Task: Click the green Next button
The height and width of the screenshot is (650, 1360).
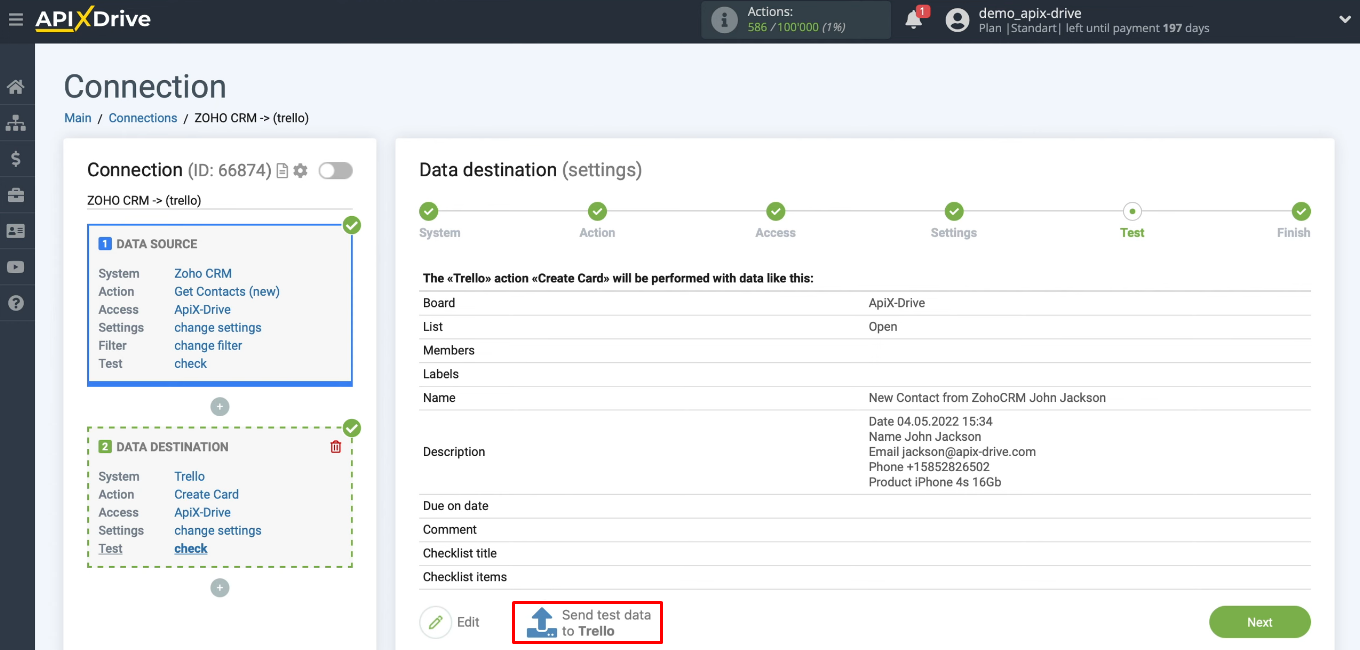Action: click(x=1259, y=621)
